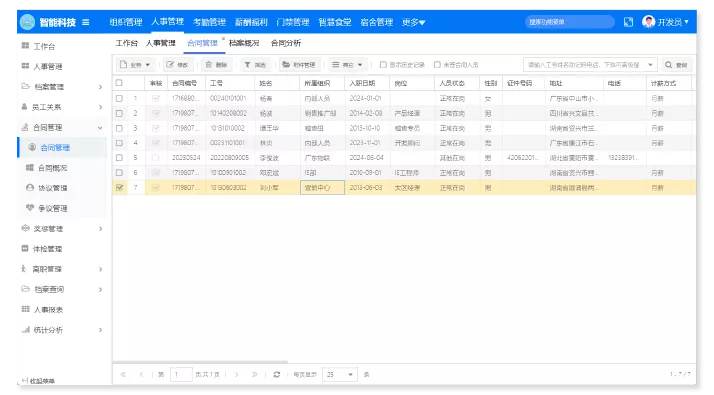Open 附件管理 folder toolbar button
The width and height of the screenshot is (714, 395).
click(299, 65)
